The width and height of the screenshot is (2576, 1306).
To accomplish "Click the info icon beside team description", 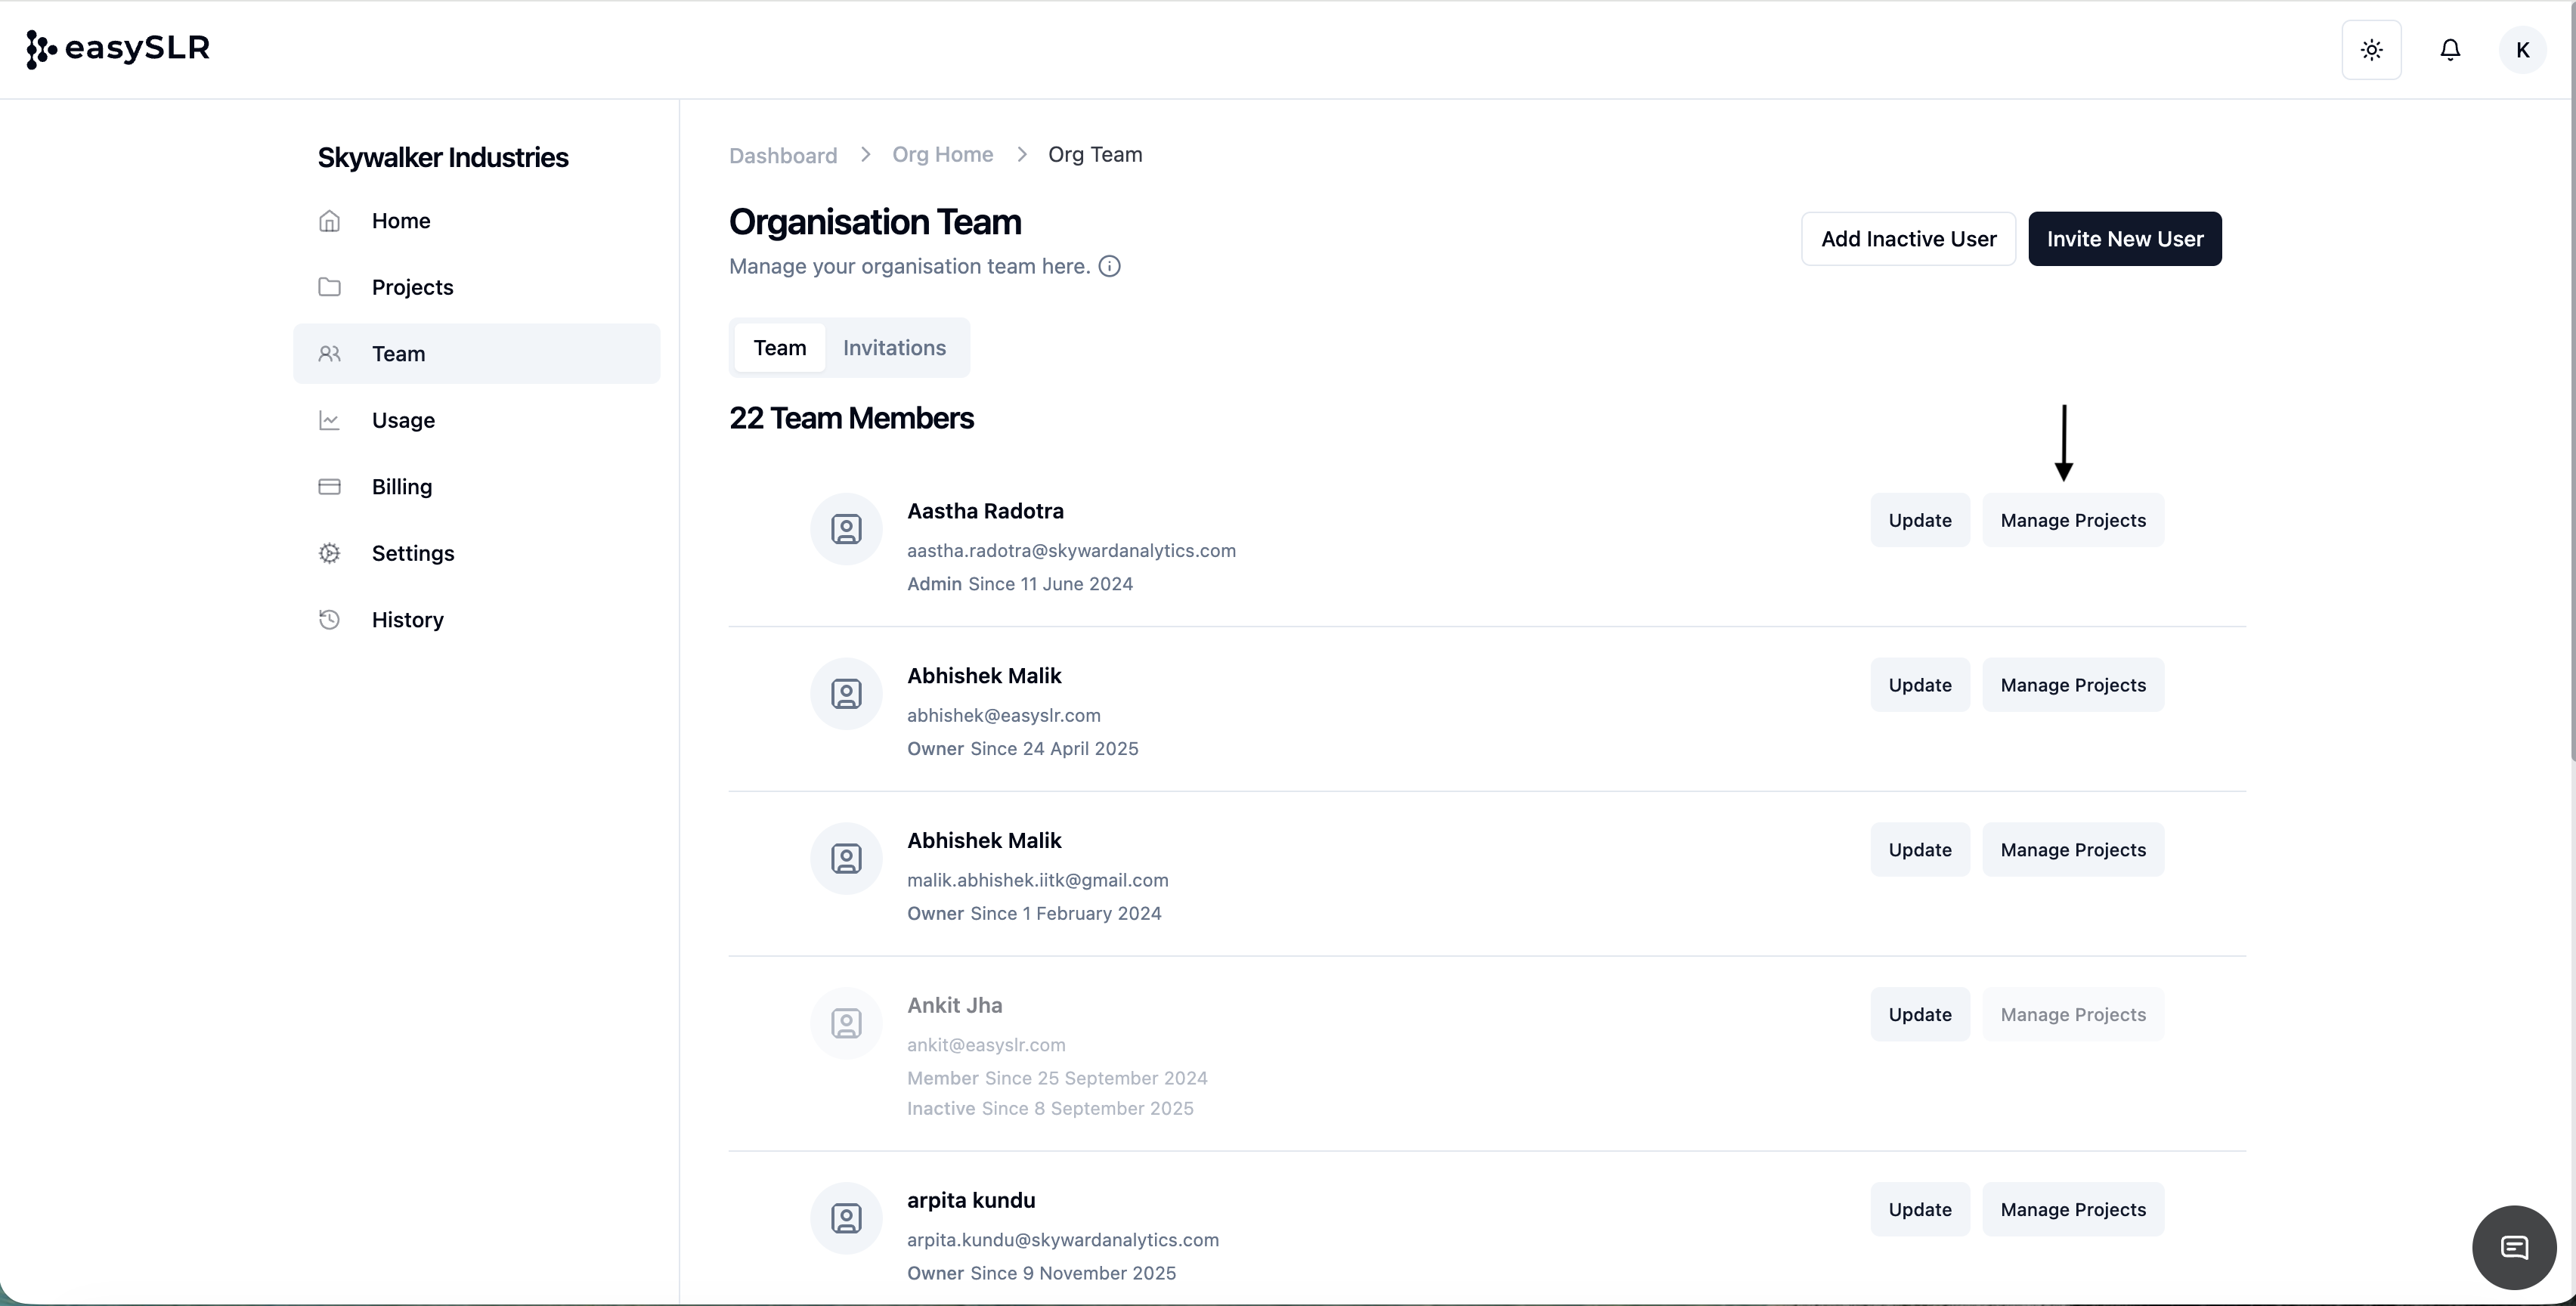I will click(x=1109, y=266).
